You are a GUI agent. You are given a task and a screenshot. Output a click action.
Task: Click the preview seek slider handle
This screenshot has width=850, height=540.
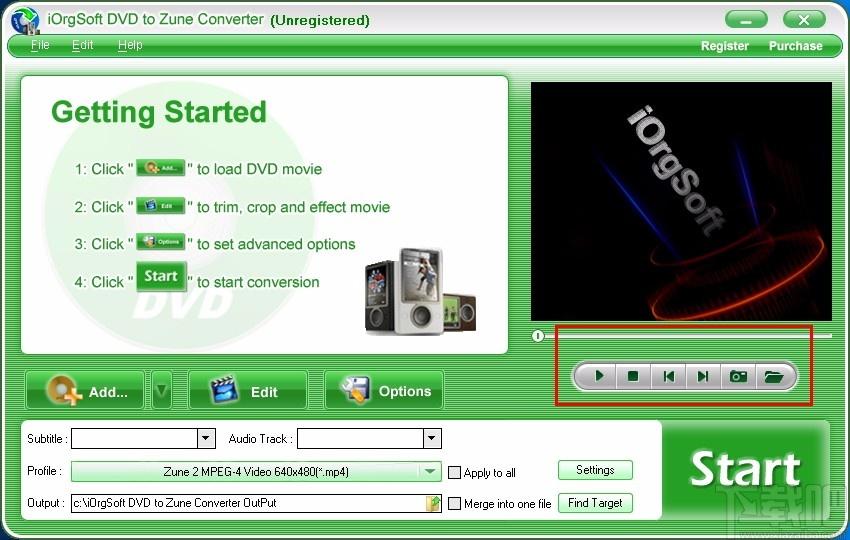pyautogui.click(x=538, y=336)
